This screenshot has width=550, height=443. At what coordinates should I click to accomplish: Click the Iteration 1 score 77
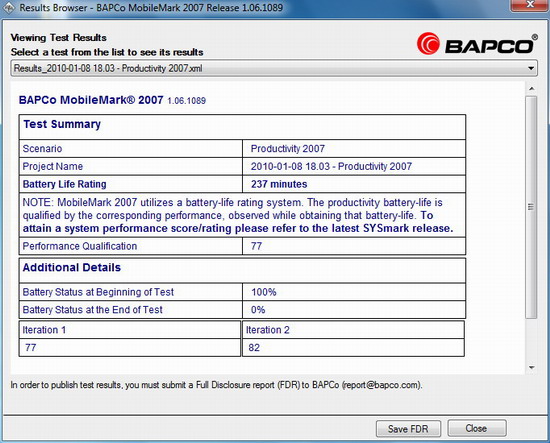(31, 348)
